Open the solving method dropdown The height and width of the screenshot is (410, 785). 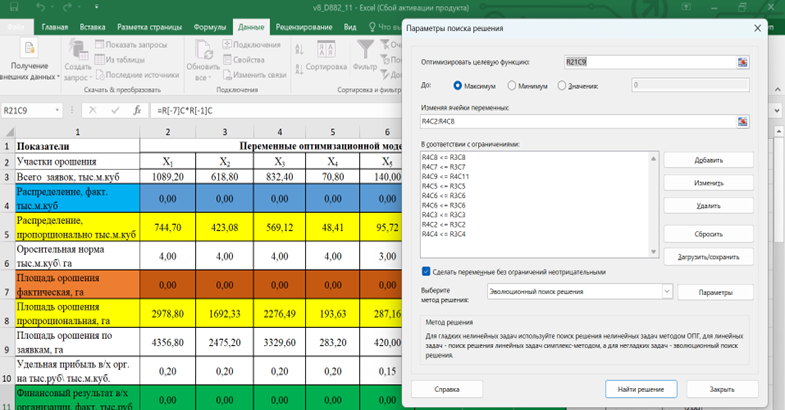pyautogui.click(x=667, y=292)
